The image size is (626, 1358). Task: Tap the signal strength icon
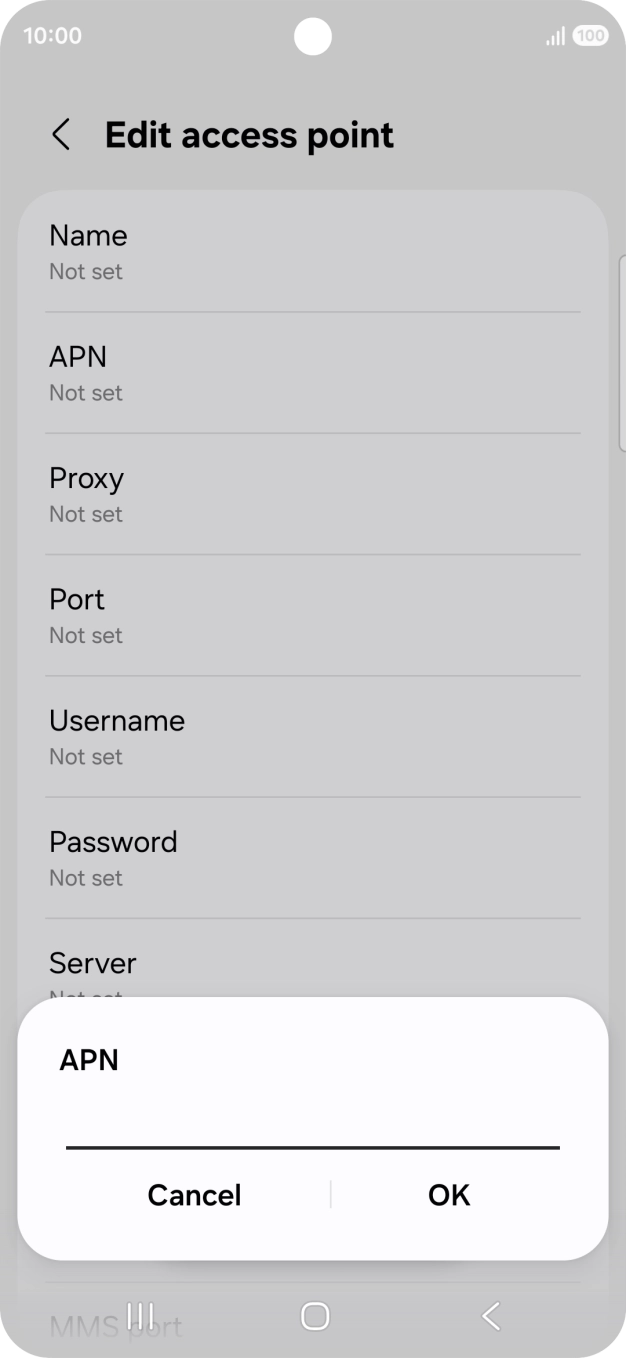(x=553, y=35)
